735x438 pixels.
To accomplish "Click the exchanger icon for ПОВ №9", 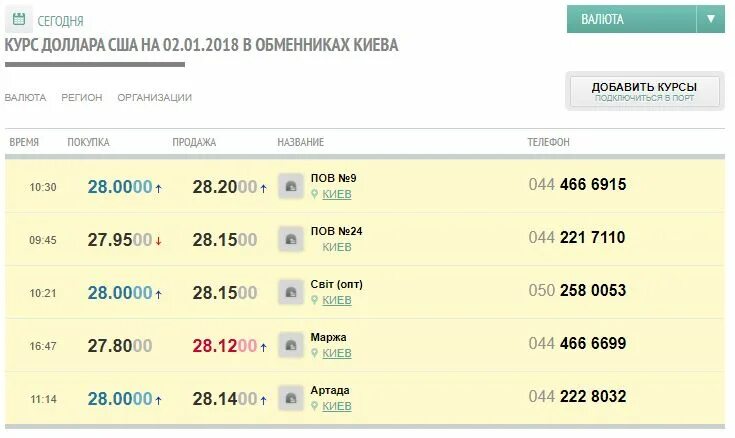I will tap(290, 187).
